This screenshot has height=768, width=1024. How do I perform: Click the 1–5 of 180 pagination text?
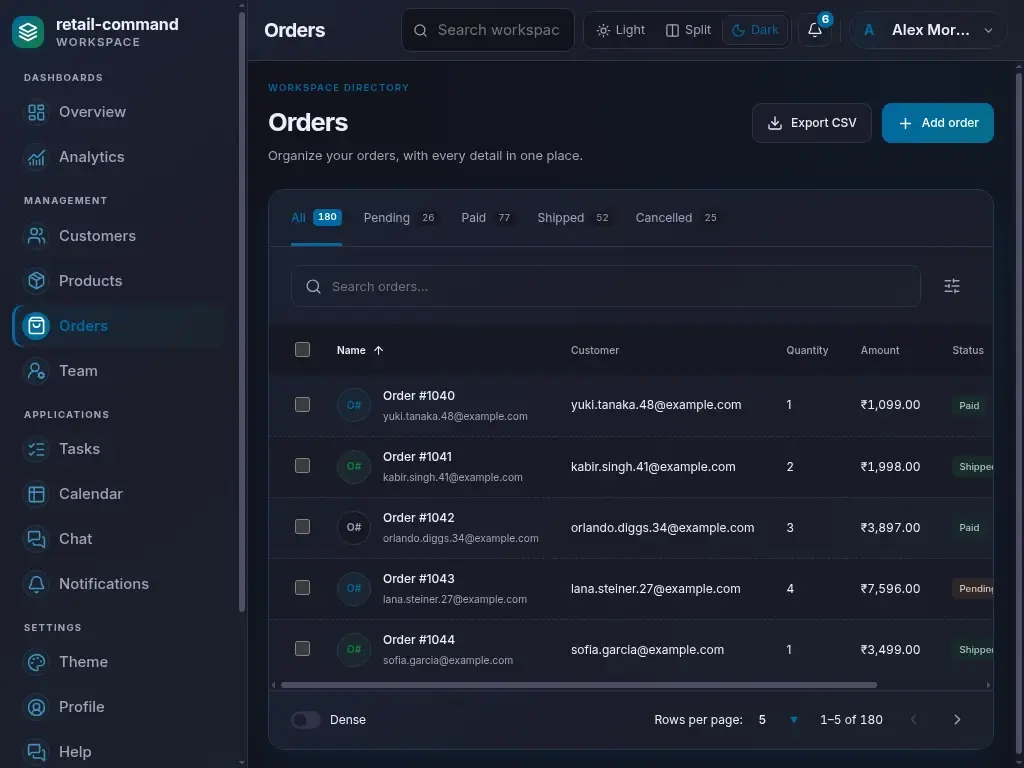point(851,720)
